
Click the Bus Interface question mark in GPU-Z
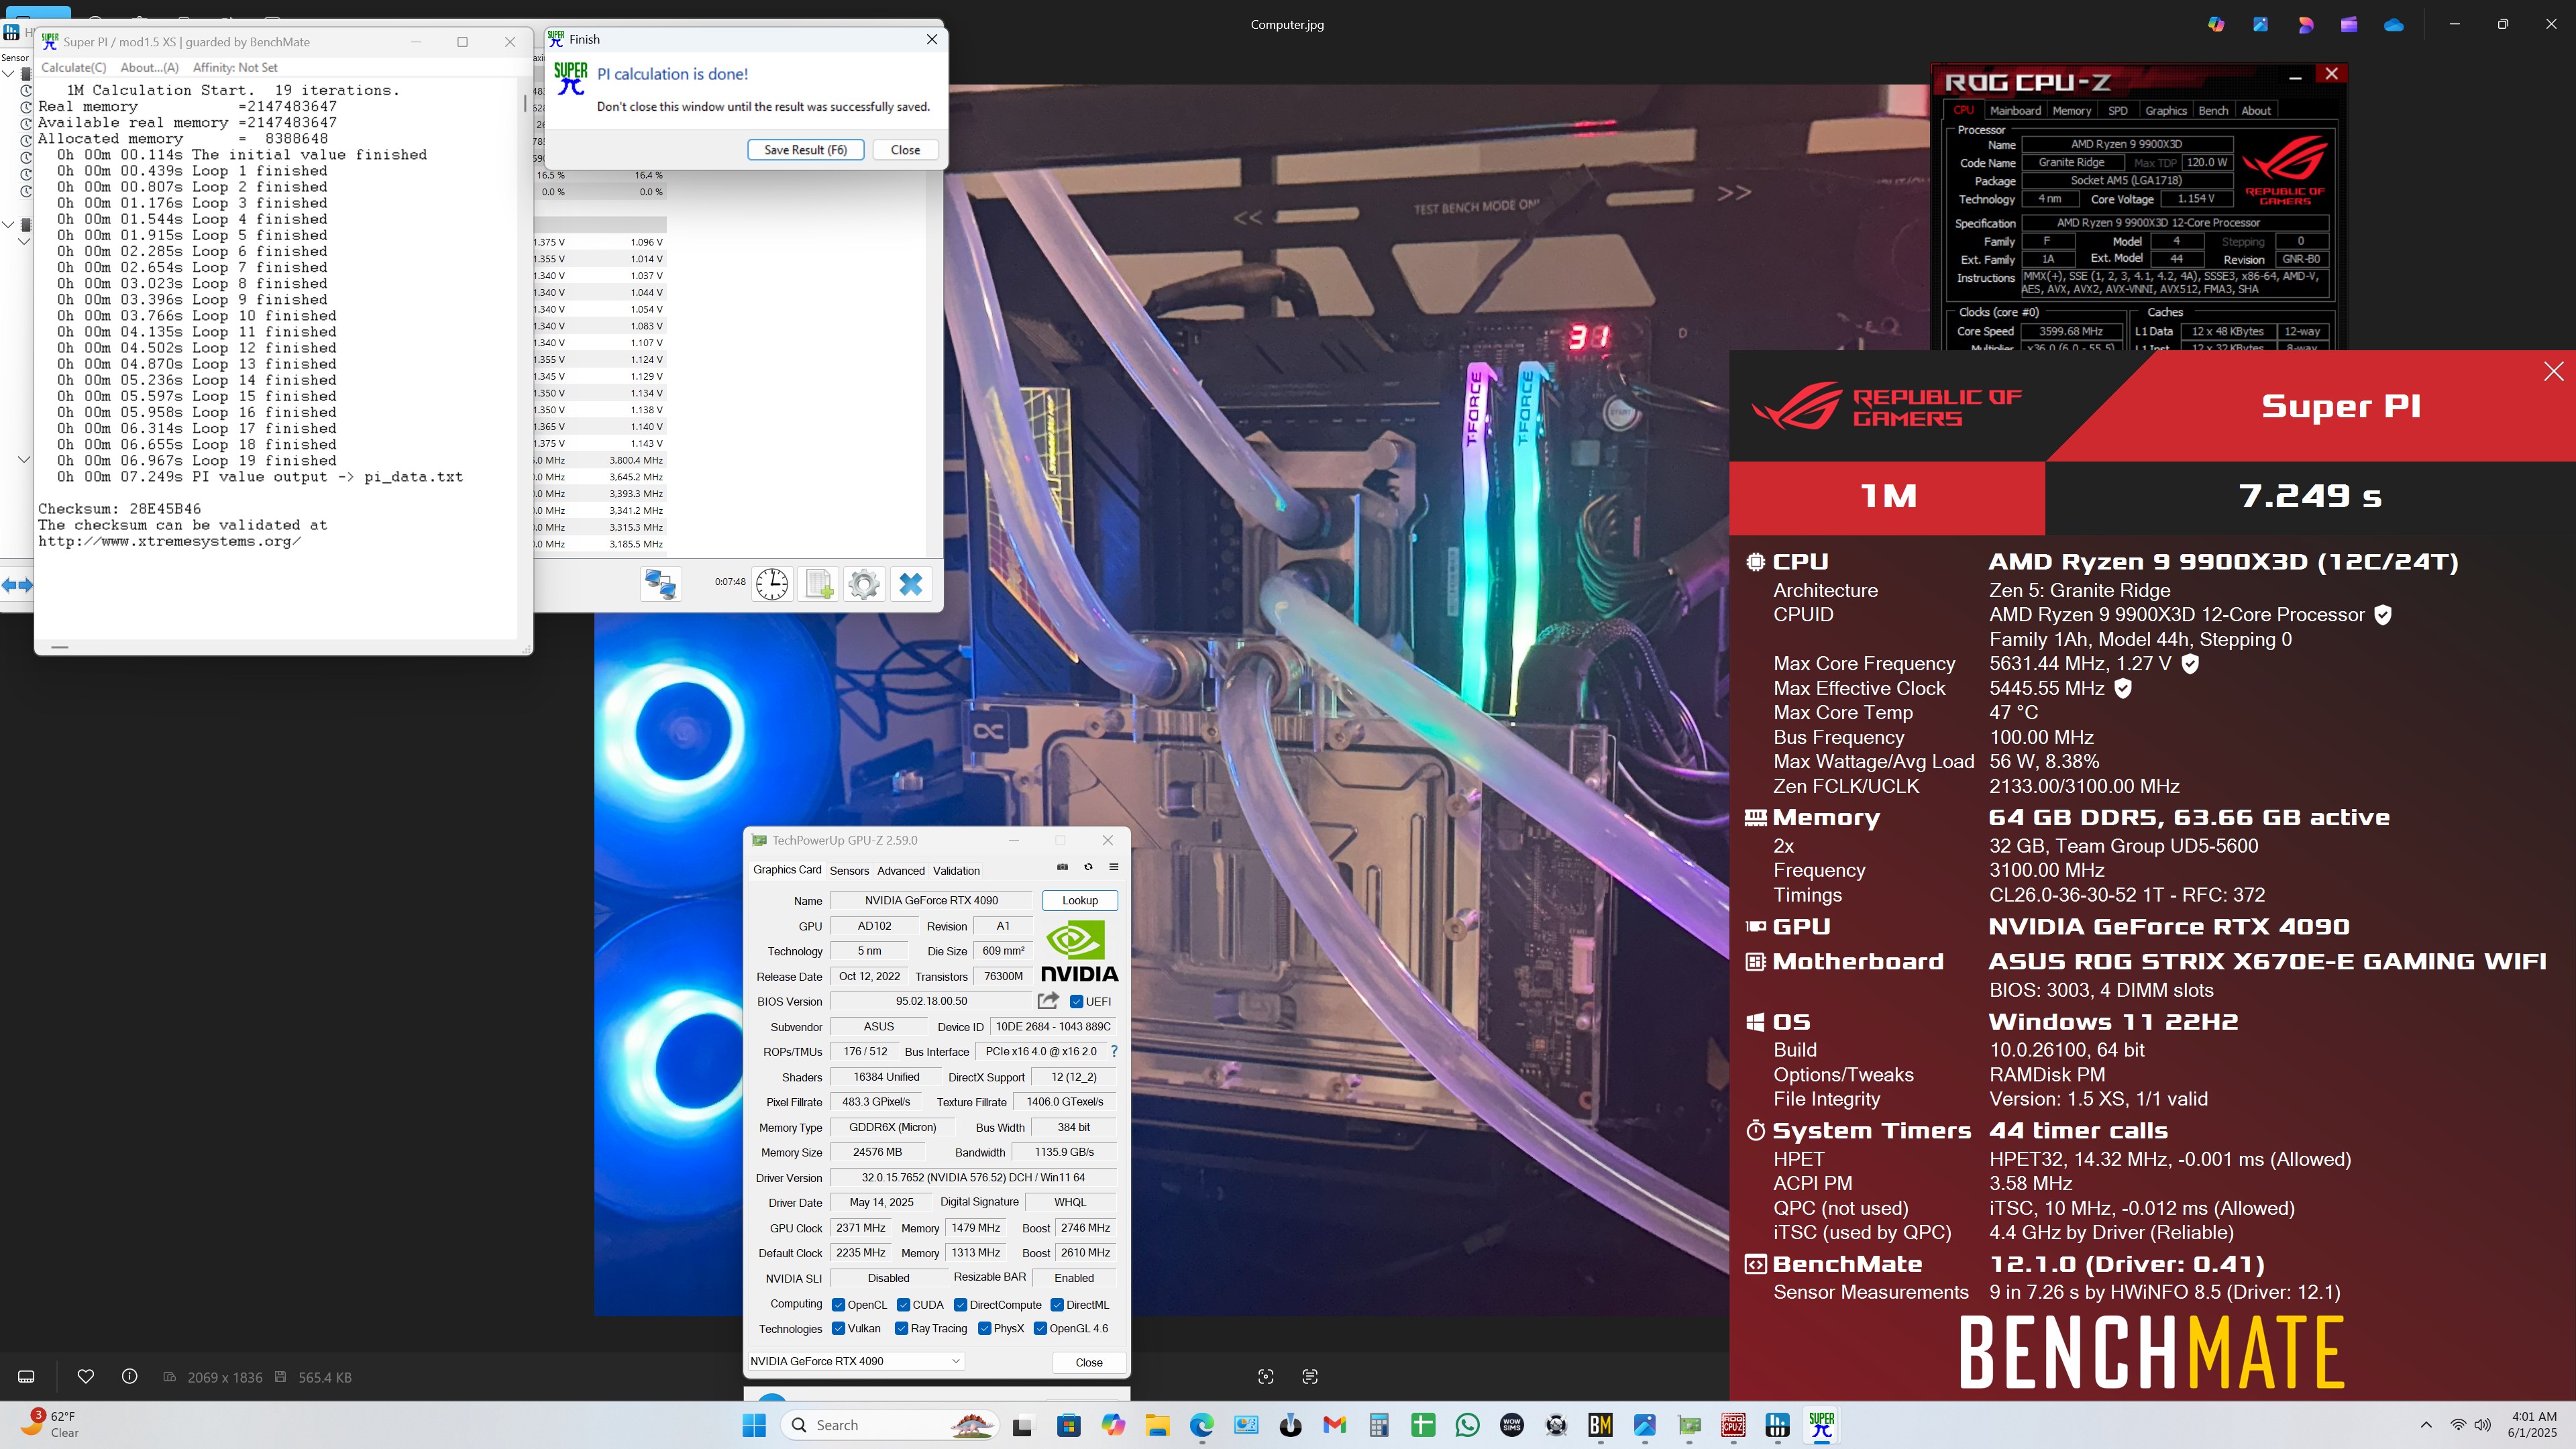tap(1114, 1051)
